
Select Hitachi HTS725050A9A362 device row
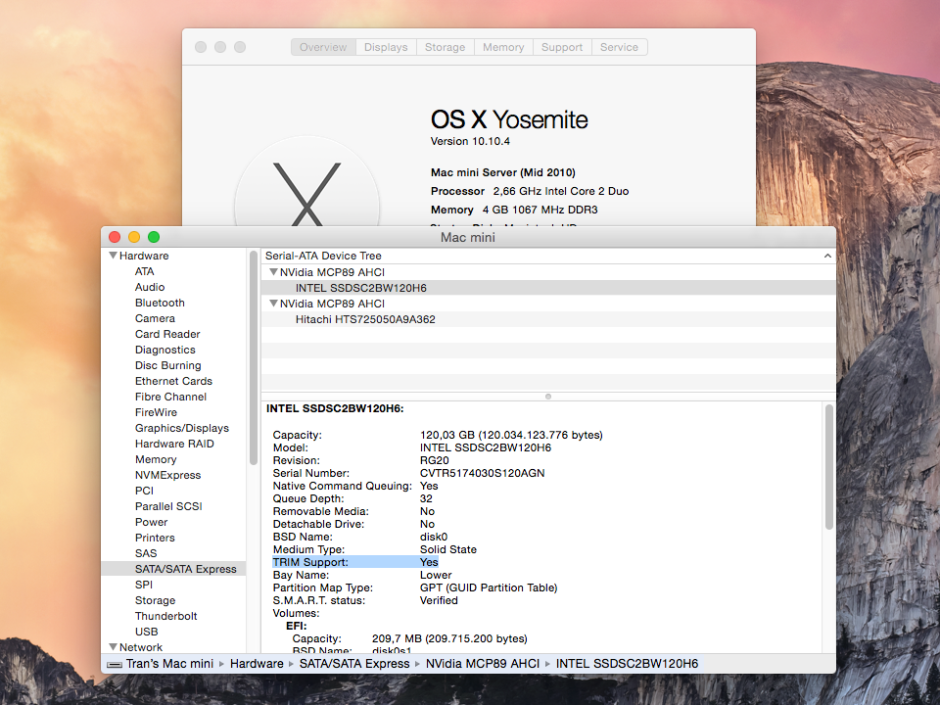click(548, 319)
